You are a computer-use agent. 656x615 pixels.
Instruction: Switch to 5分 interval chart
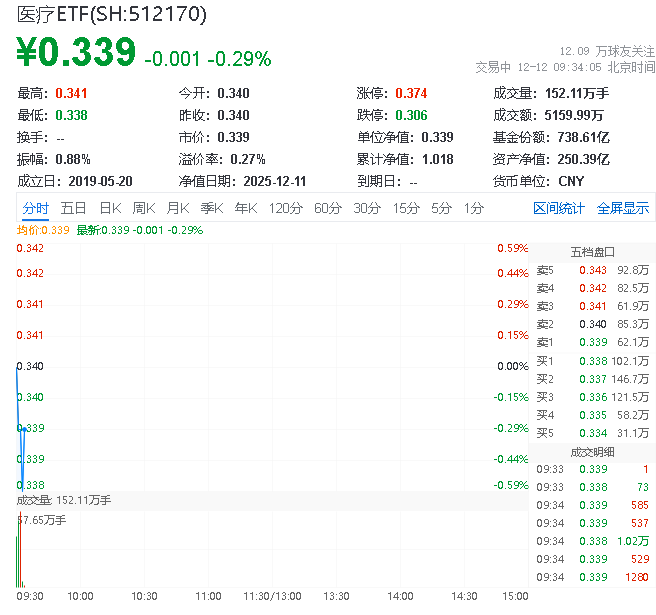[441, 208]
